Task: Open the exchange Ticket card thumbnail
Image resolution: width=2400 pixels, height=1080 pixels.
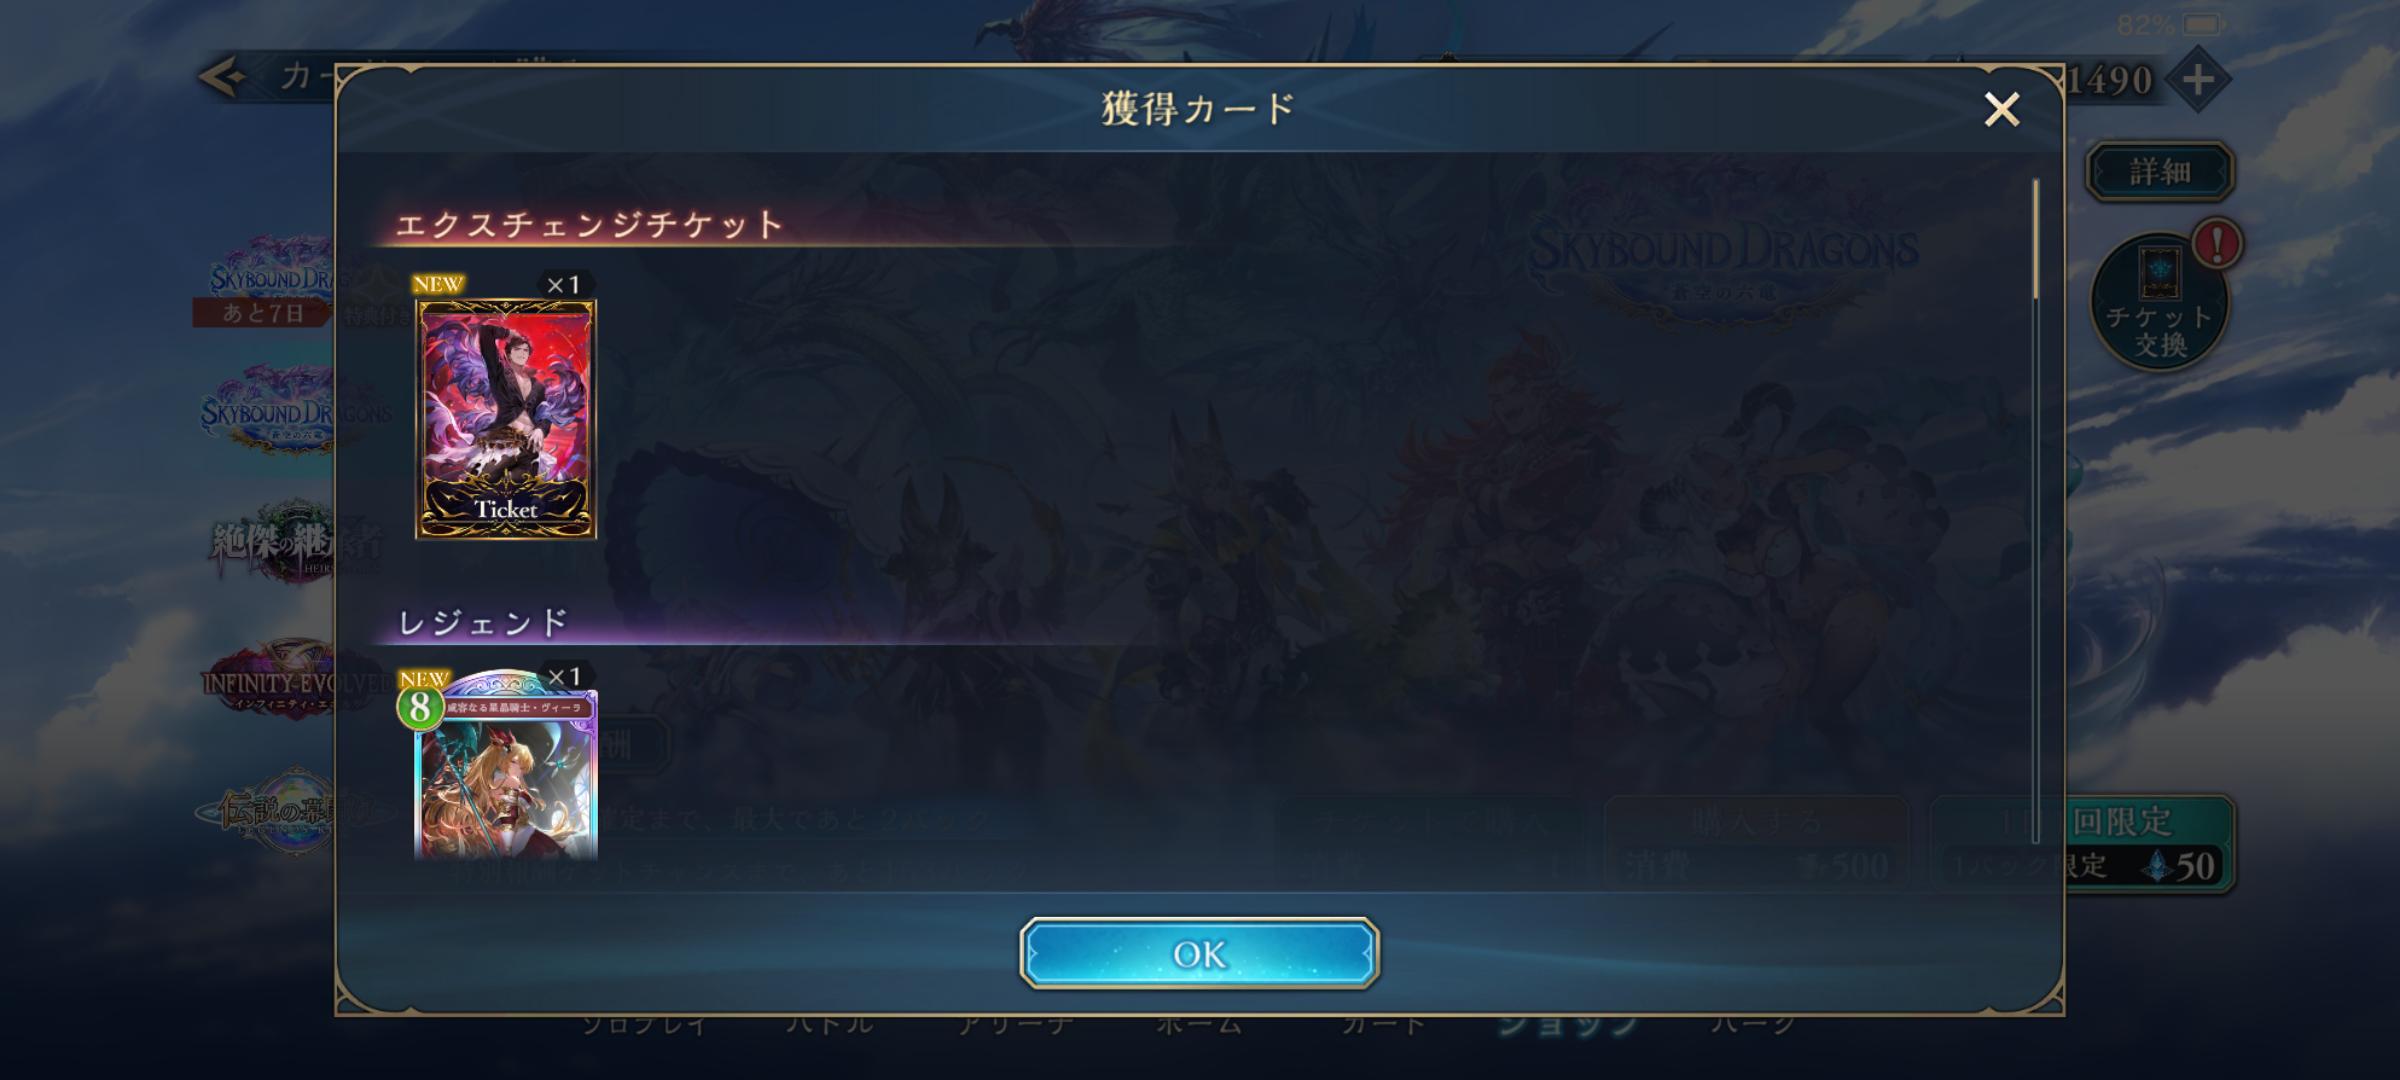Action: tap(506, 419)
